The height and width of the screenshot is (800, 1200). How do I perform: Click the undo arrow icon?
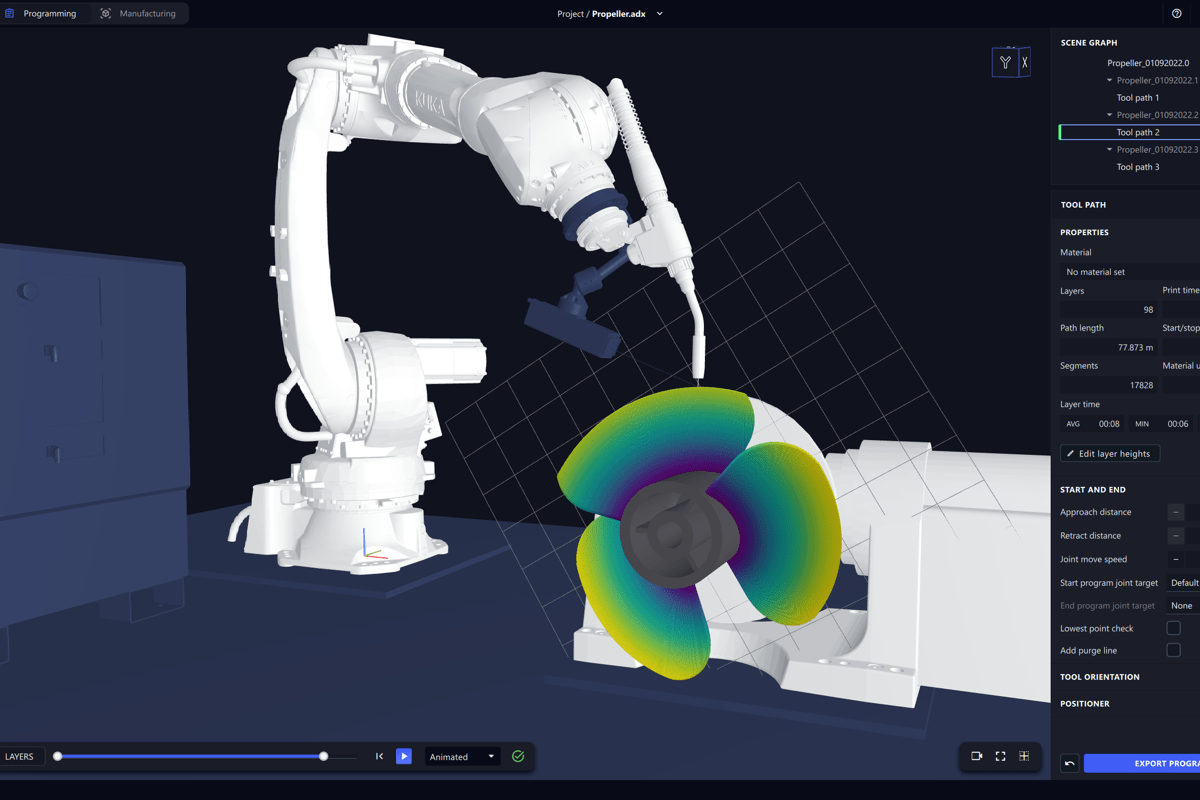click(1069, 764)
